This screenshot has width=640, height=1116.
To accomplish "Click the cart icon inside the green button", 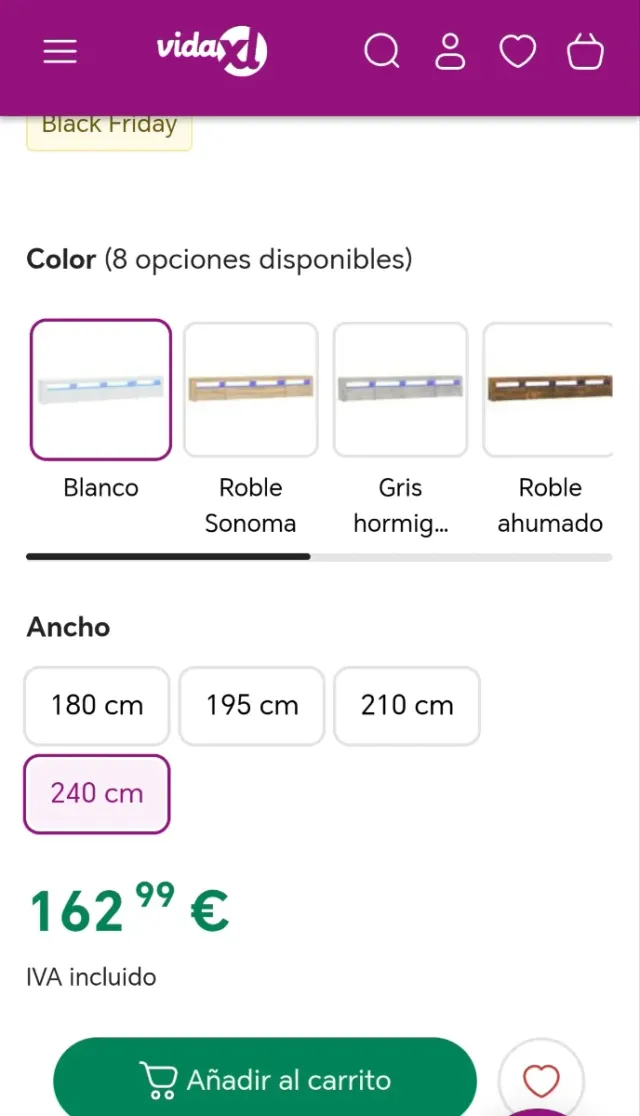I will [x=159, y=1080].
